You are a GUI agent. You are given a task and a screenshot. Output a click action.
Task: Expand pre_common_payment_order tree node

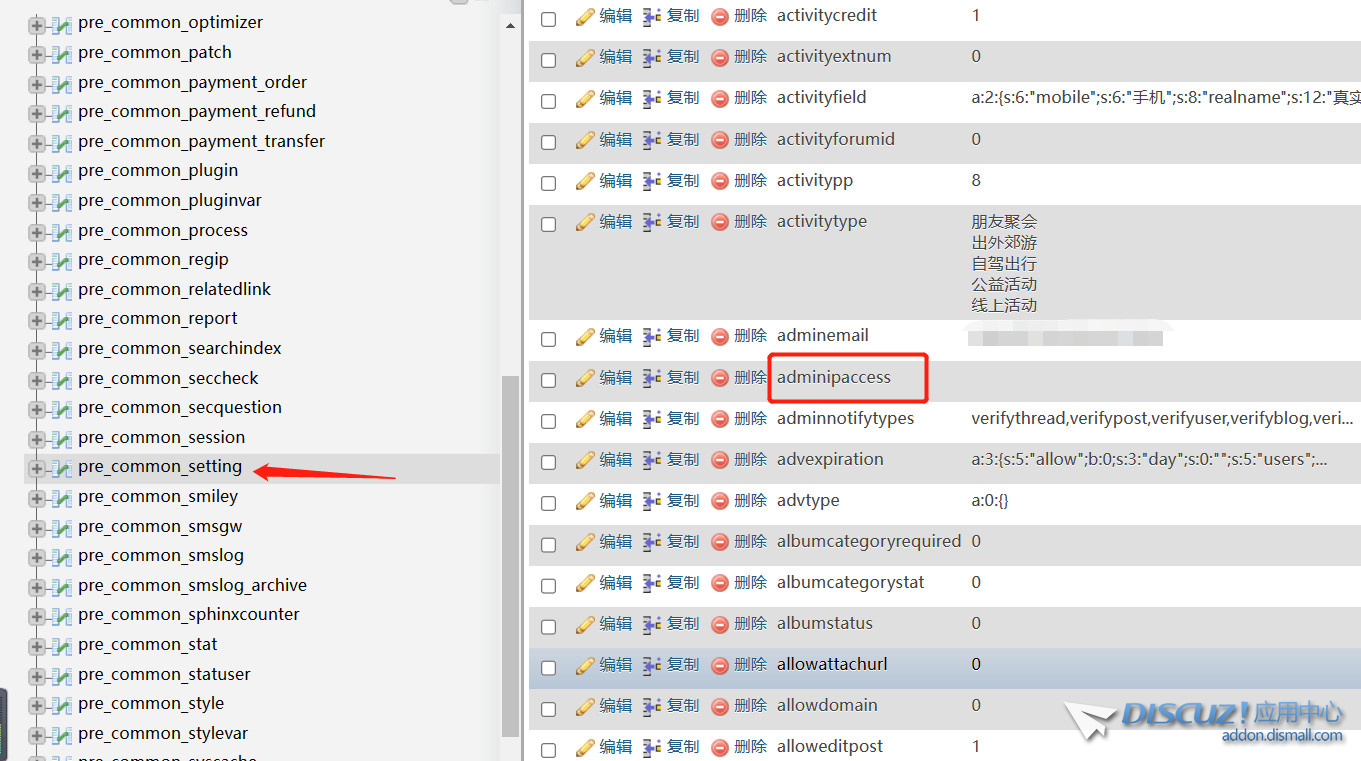(x=37, y=83)
